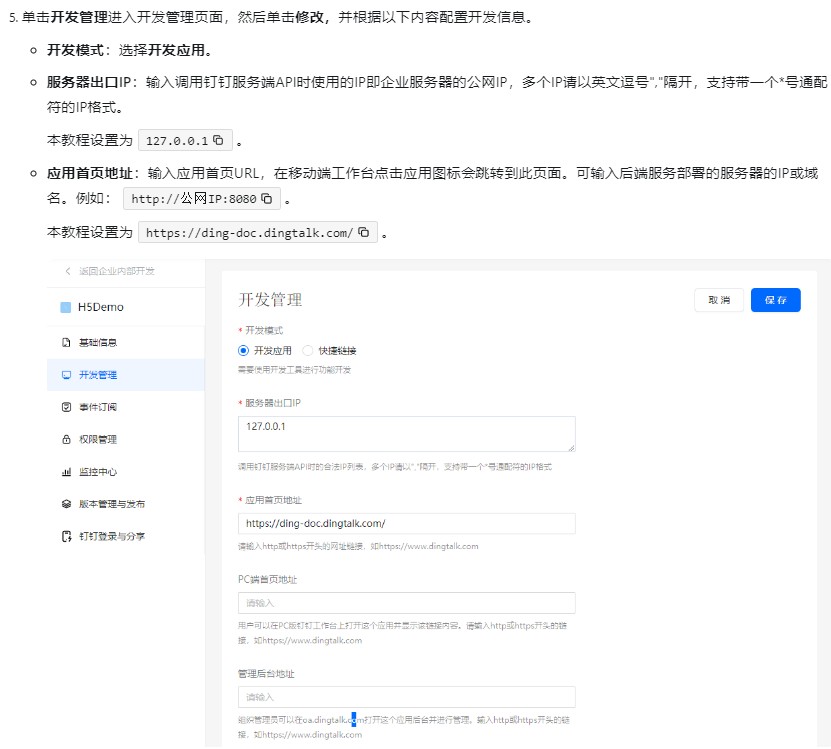The width and height of the screenshot is (831, 749).
Task: Select the 快捷链接 radio button
Action: tap(307, 350)
